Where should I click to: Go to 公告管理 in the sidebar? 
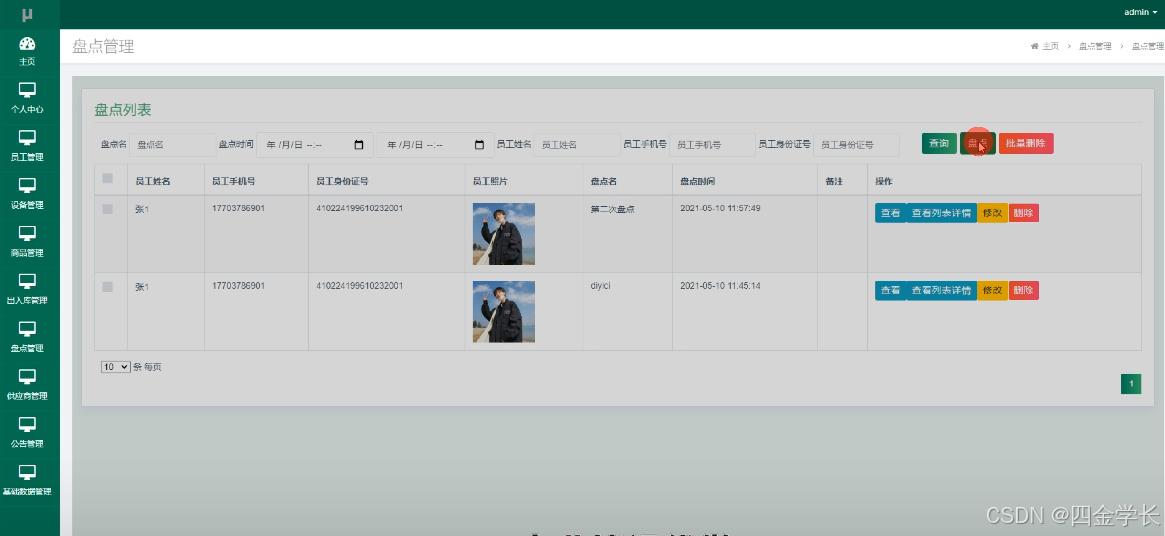(27, 433)
